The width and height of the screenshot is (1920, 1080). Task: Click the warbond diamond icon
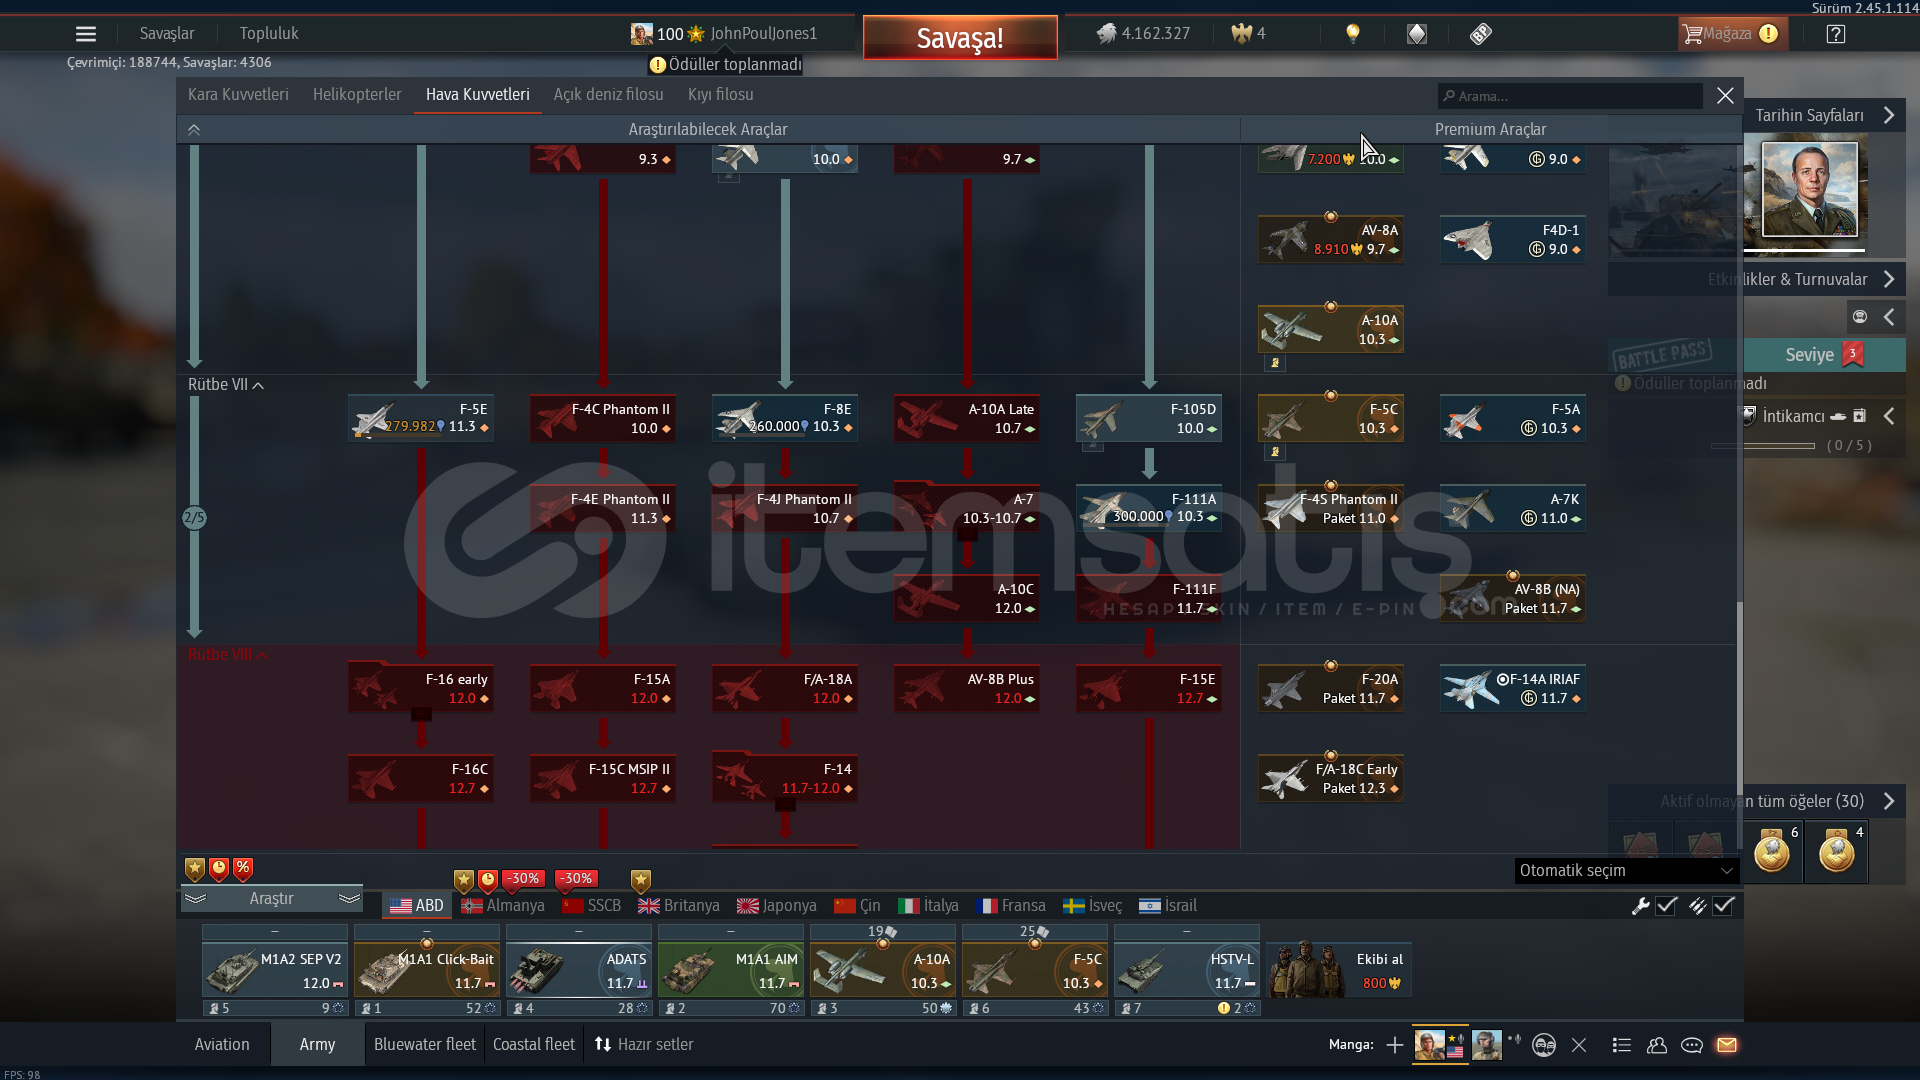tap(1417, 34)
